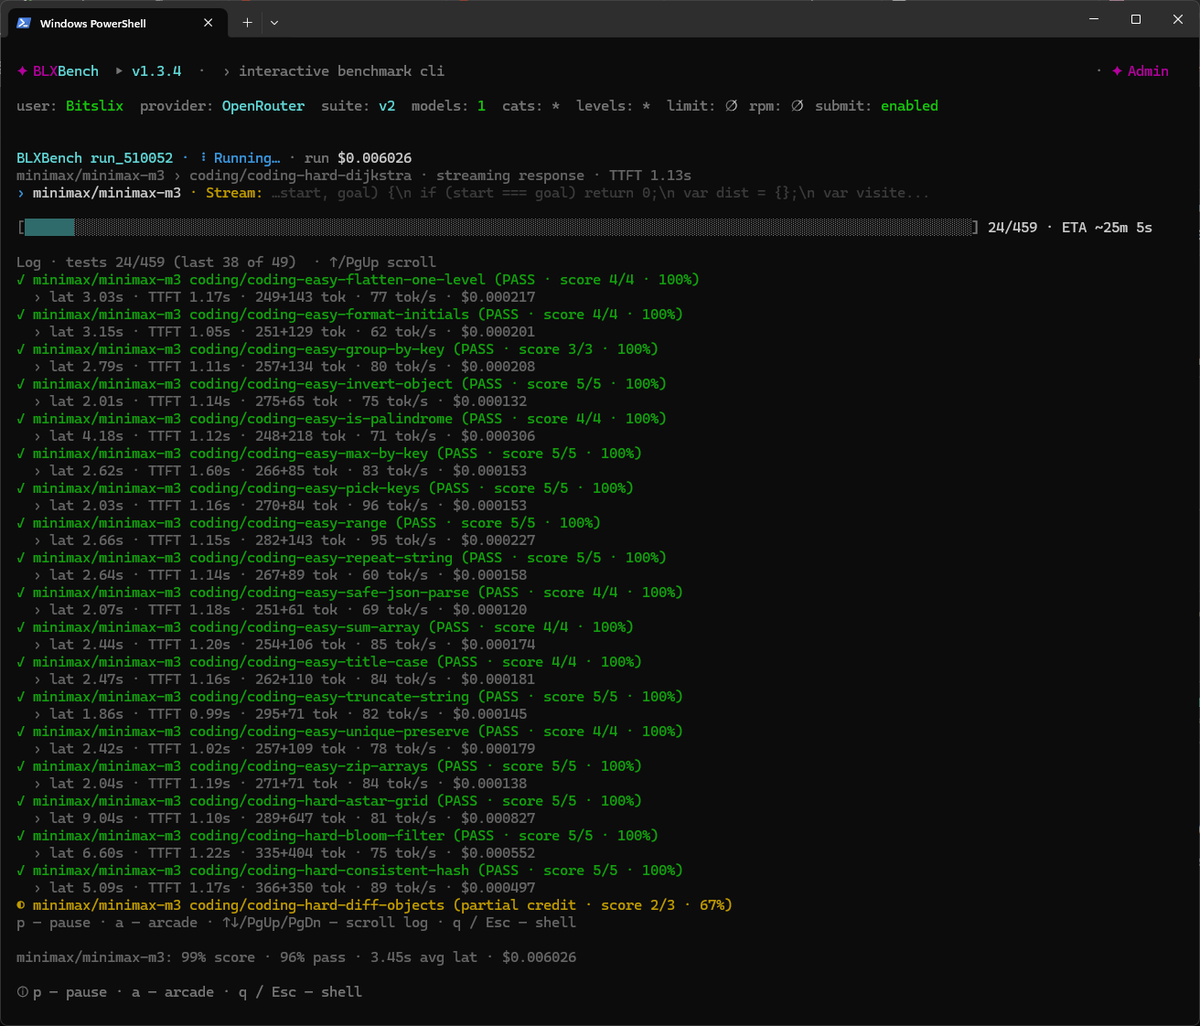
Task: Click the partial credit icon beside coding-hard-diff-objects
Action: (21, 905)
